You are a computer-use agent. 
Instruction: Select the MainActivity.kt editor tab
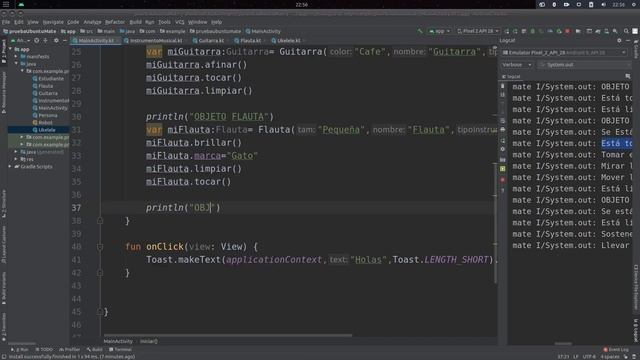[x=96, y=40]
